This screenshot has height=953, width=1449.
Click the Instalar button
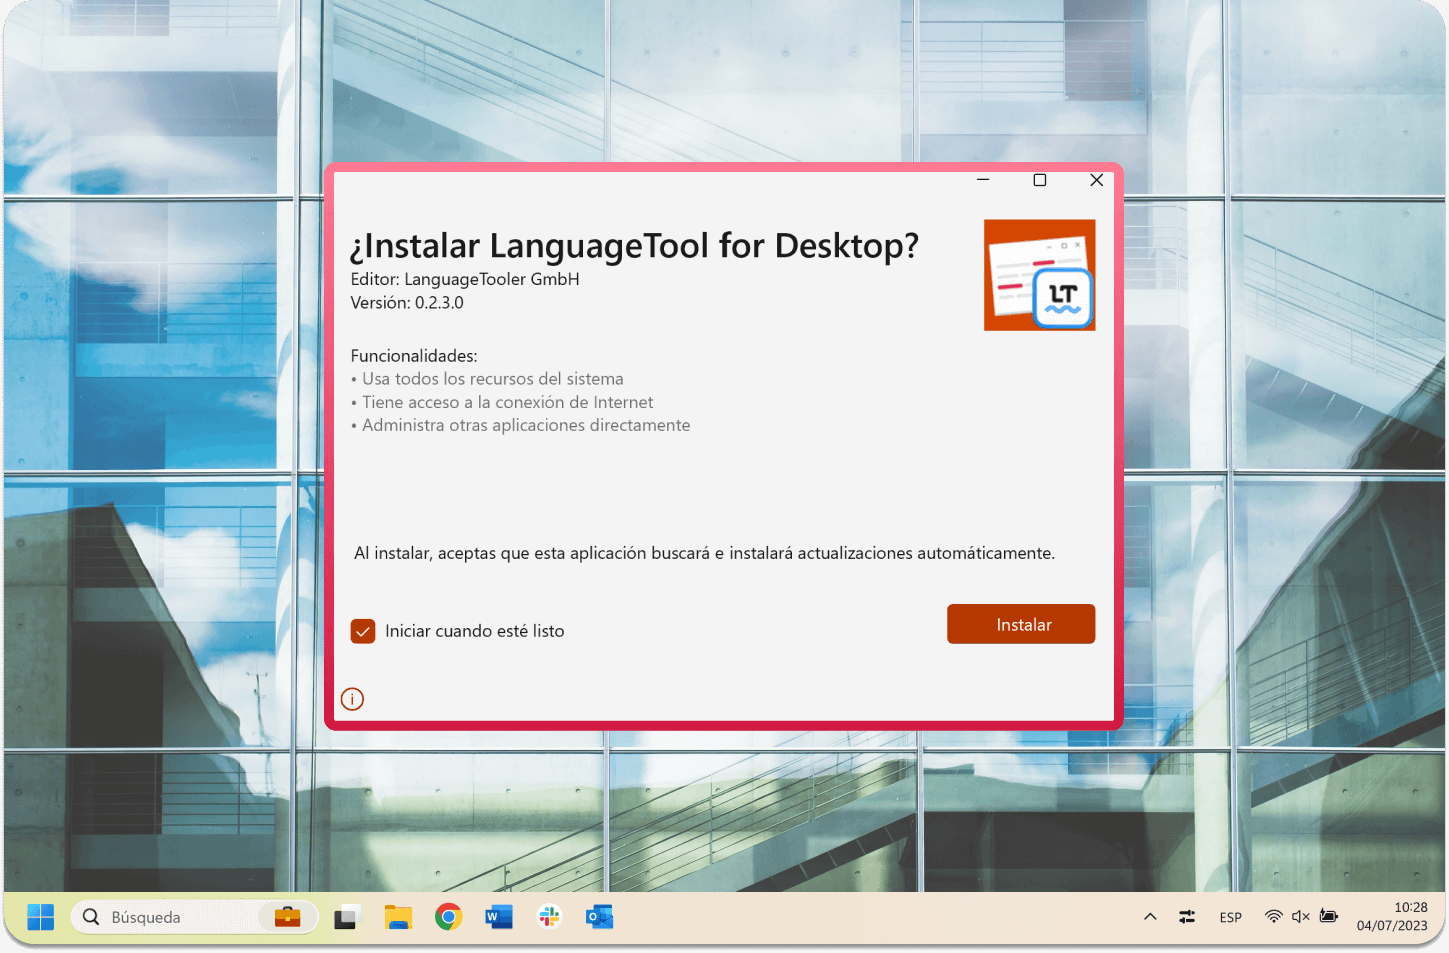(1021, 624)
